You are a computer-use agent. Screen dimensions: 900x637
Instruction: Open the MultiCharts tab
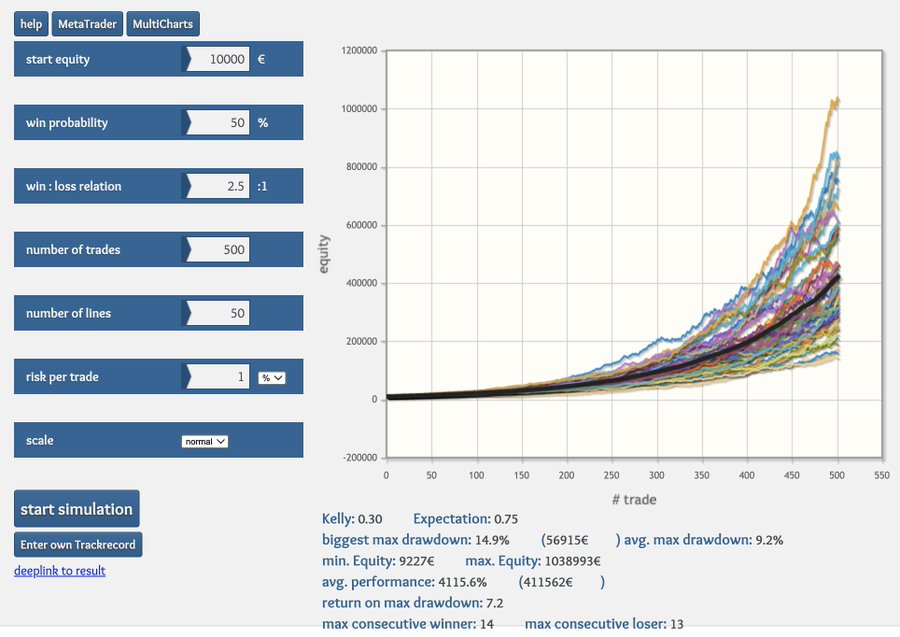pos(163,24)
